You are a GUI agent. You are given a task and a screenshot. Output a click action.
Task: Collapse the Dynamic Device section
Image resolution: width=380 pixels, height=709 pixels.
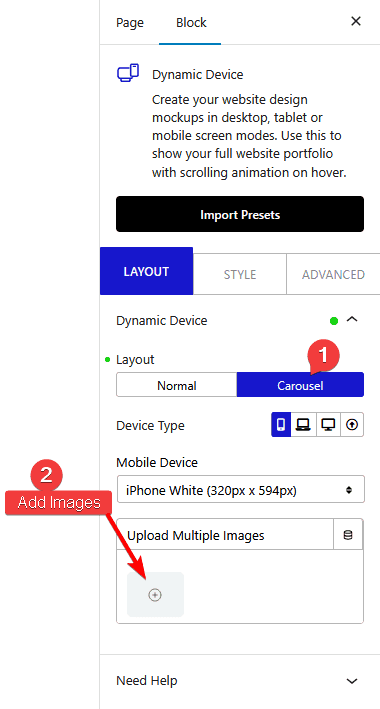coord(352,320)
